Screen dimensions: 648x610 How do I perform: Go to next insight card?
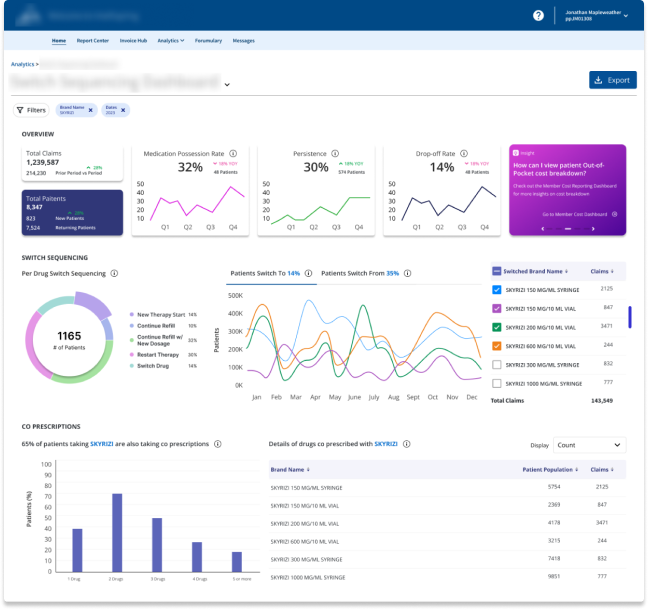(593, 229)
